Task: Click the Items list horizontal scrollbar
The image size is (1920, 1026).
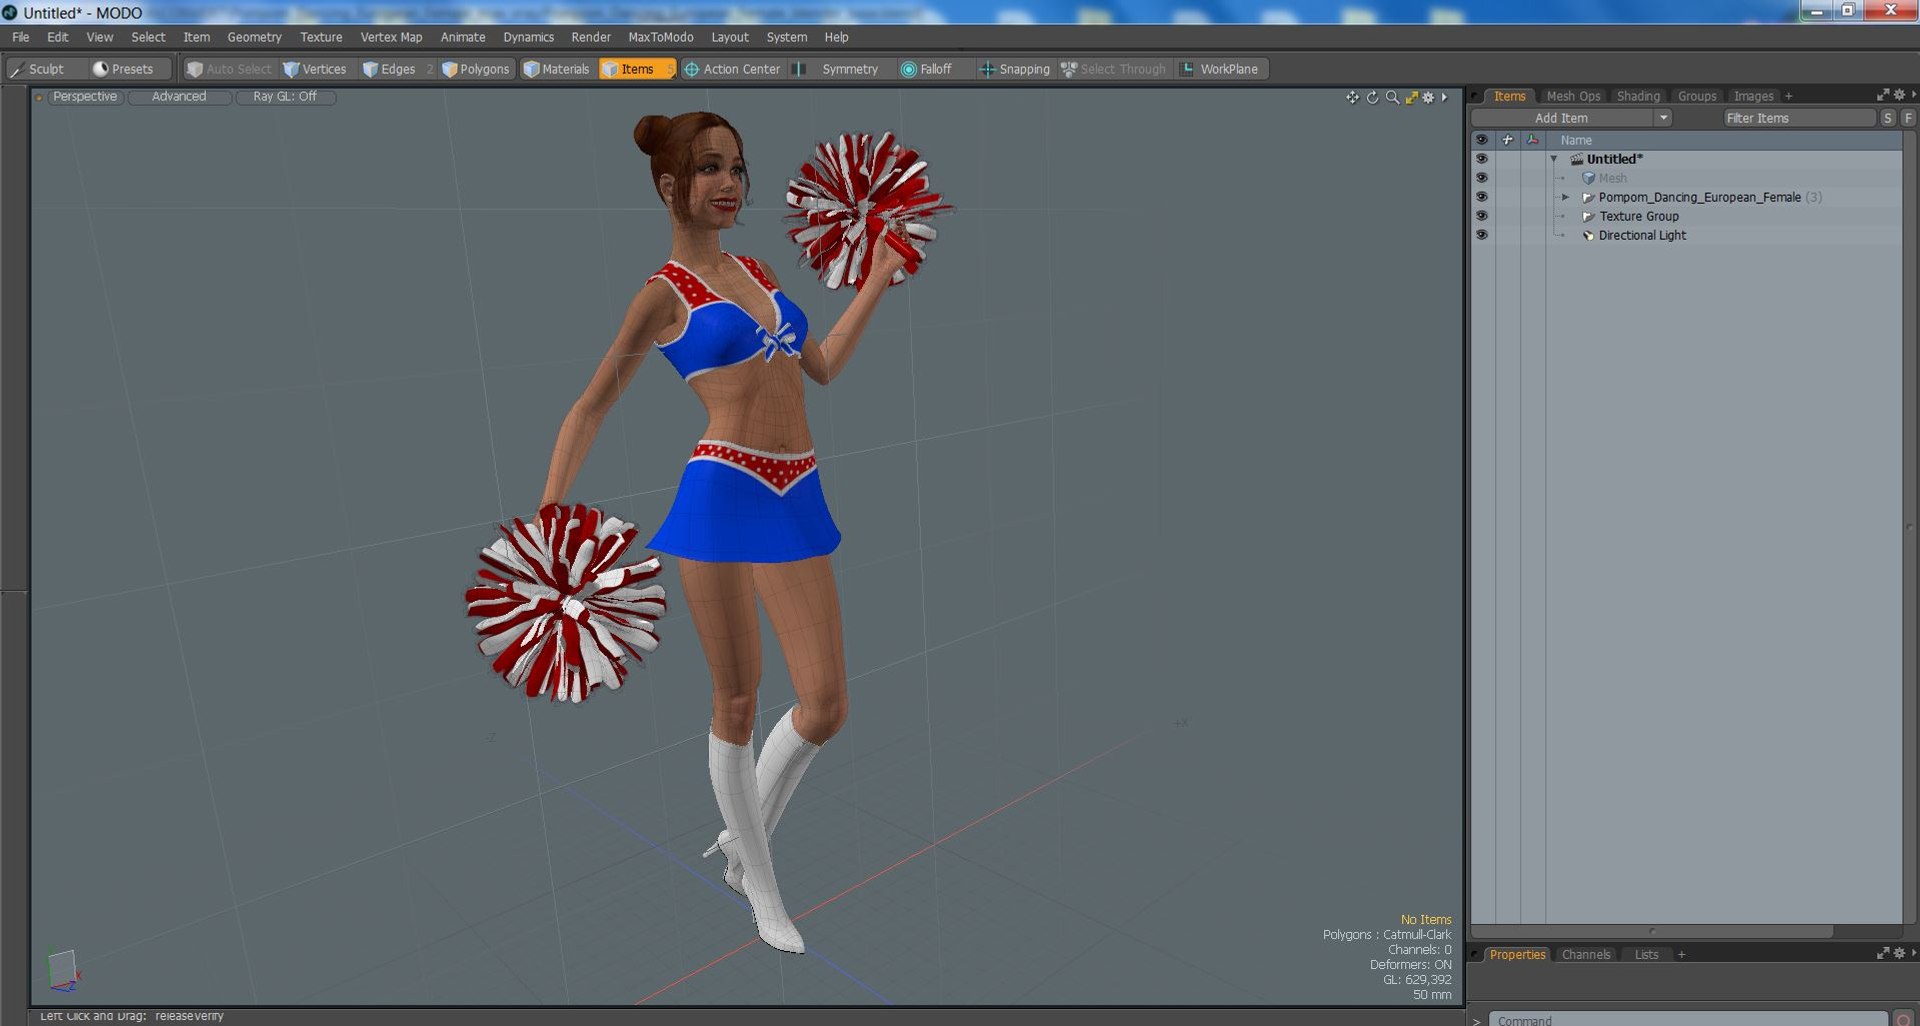Action: click(1651, 931)
